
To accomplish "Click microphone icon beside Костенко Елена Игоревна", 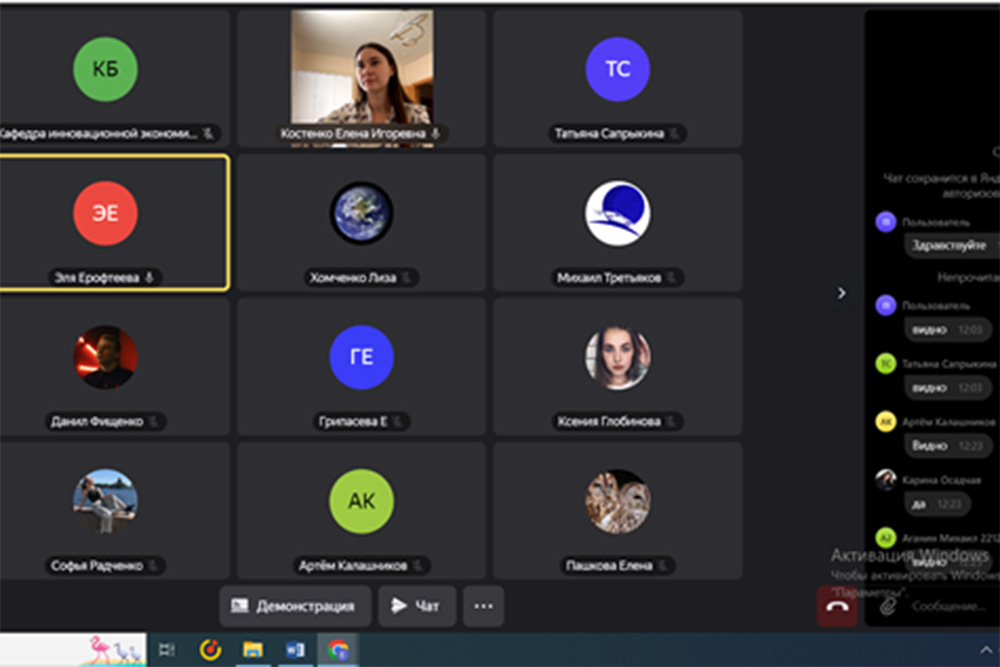I will pyautogui.click(x=436, y=133).
